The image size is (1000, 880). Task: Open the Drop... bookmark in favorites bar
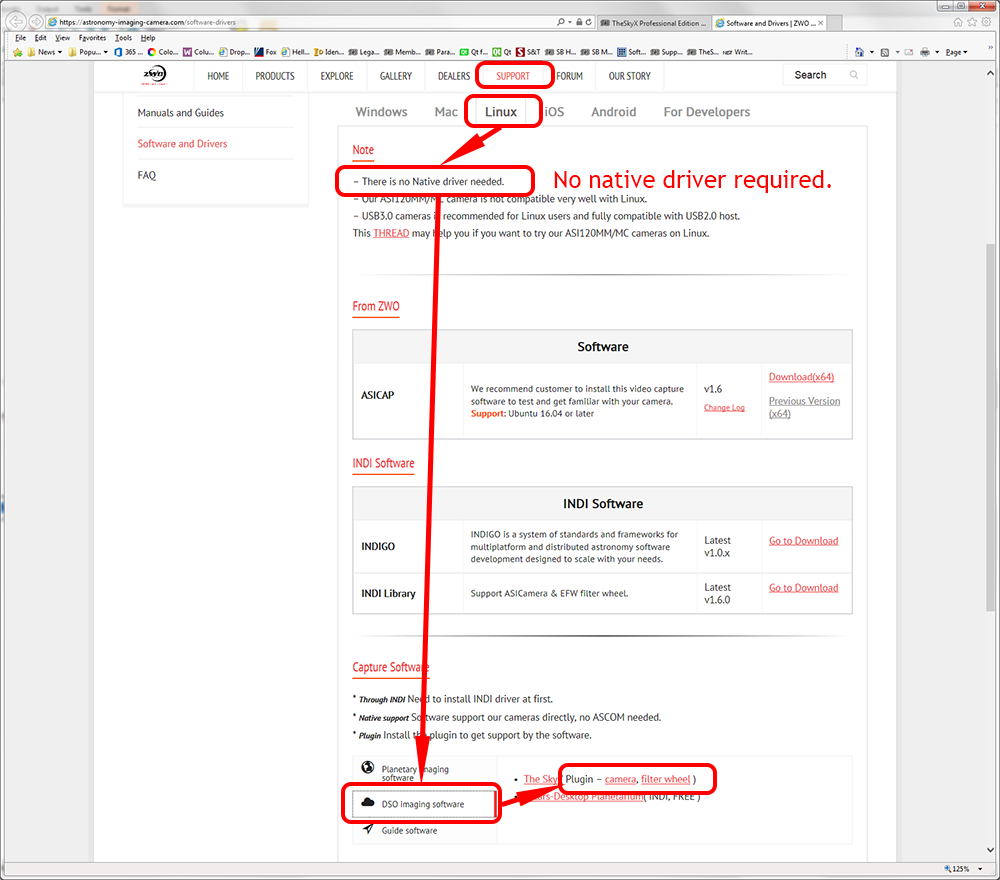235,52
